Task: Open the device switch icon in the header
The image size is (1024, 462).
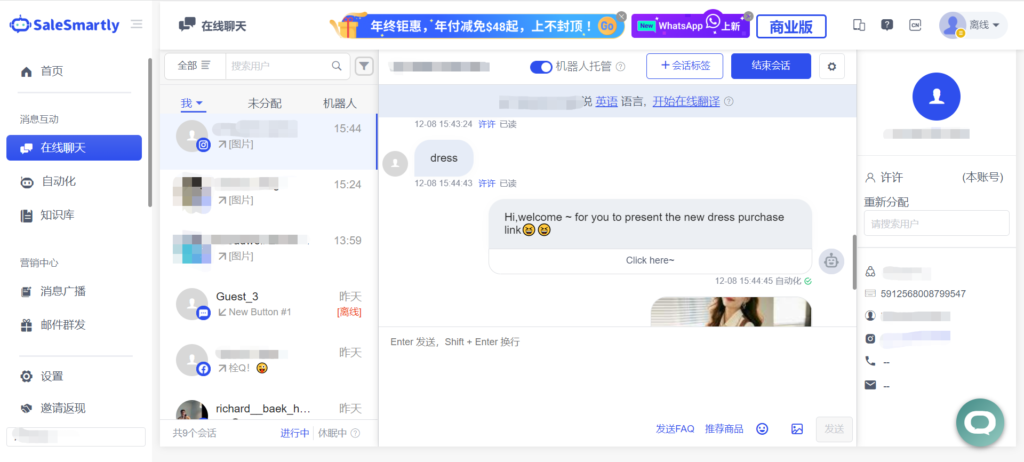Action: pos(859,25)
